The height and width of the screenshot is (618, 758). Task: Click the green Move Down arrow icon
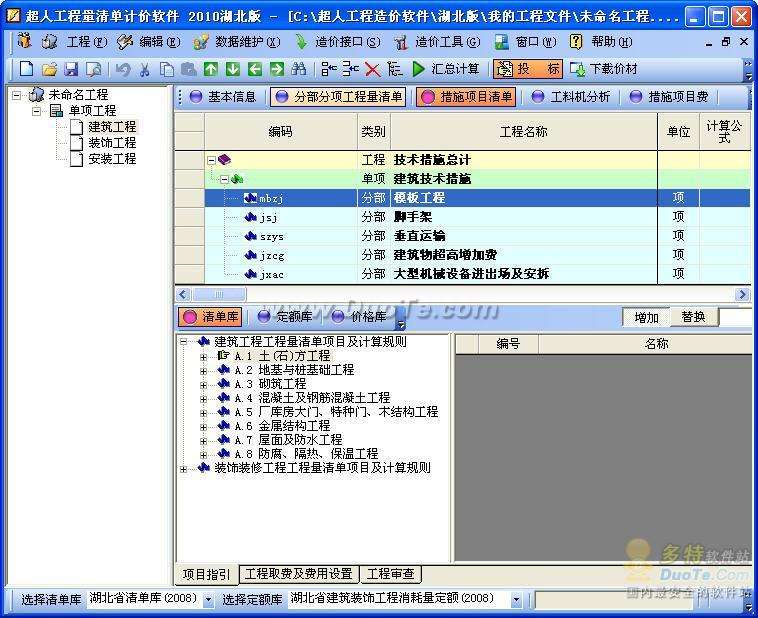(233, 69)
